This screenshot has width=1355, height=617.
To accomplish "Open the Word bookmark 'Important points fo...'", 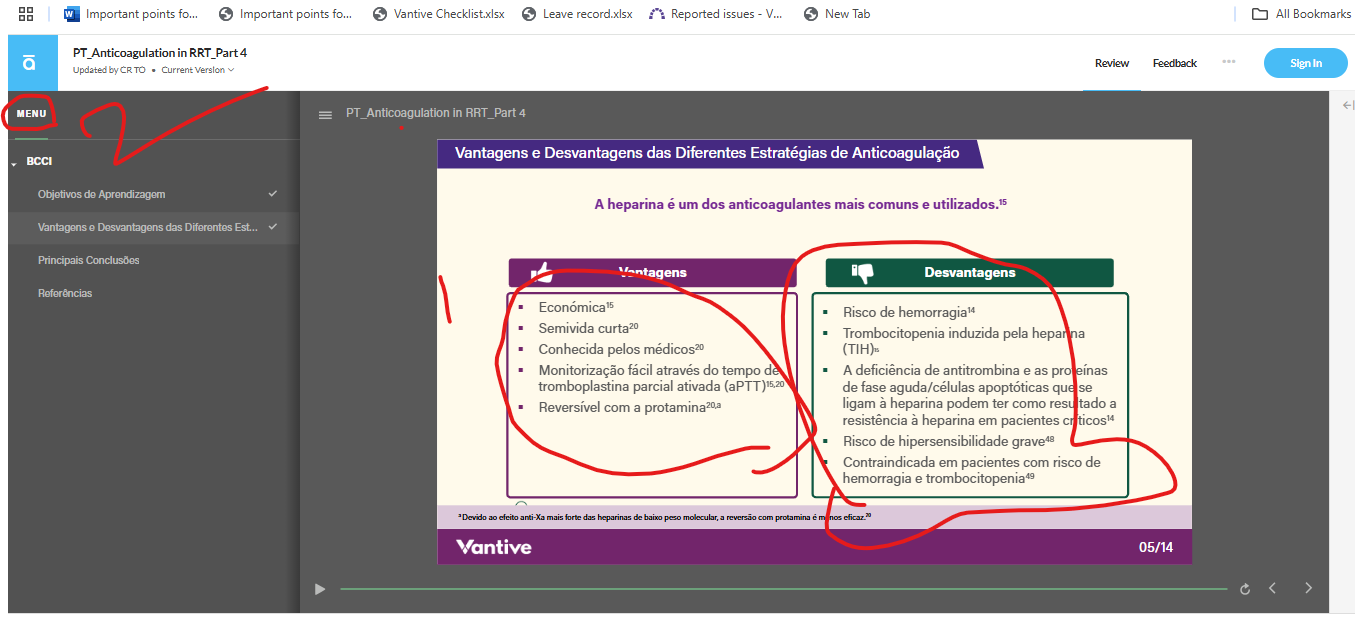I will point(130,14).
